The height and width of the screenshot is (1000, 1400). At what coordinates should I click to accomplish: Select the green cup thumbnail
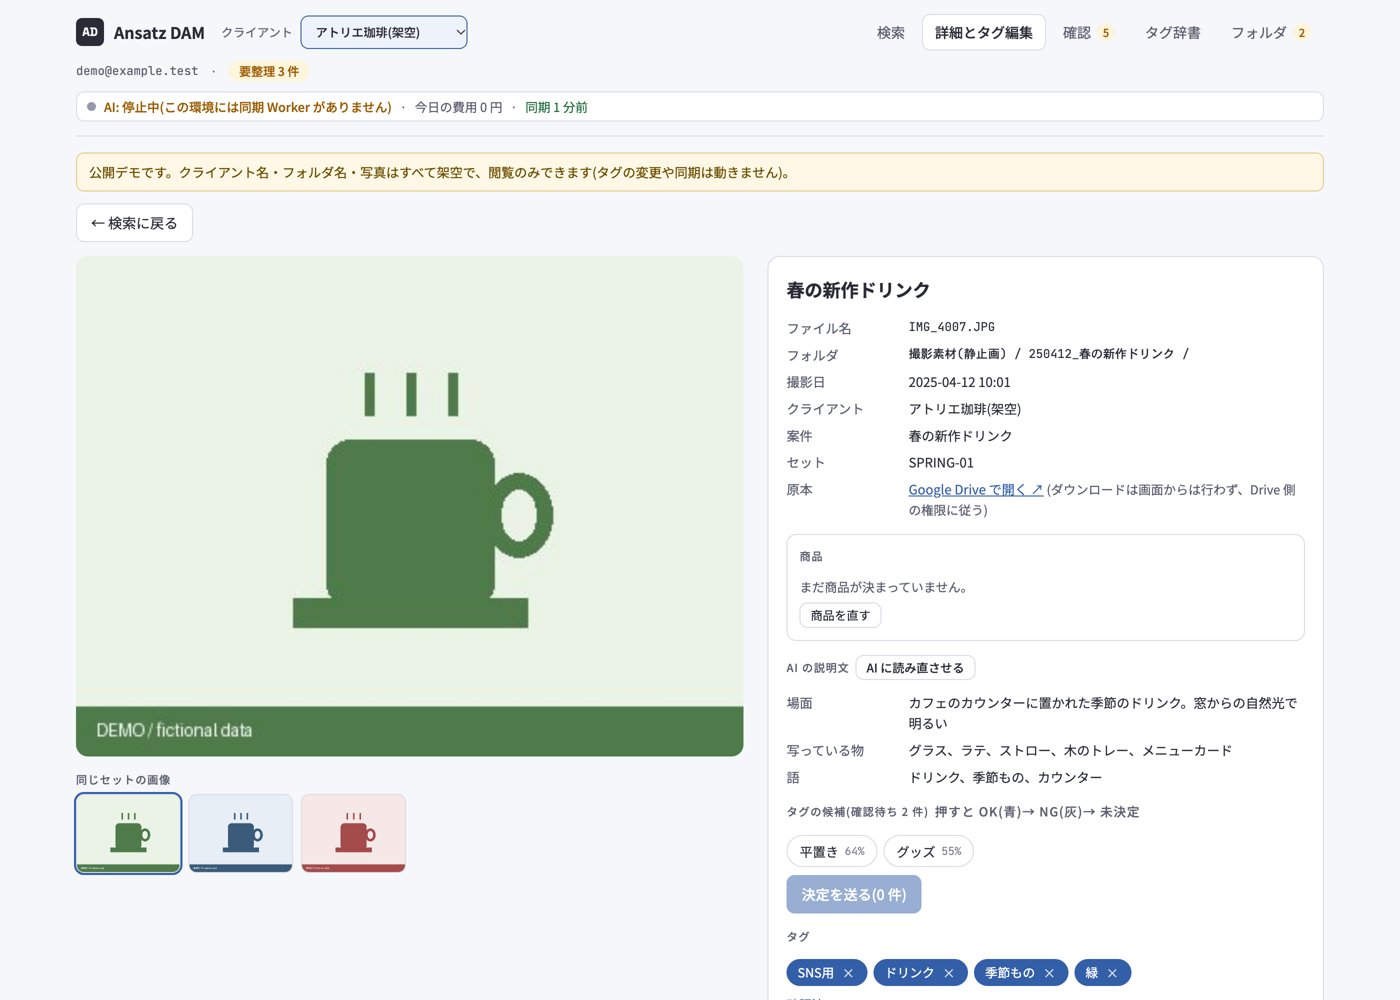[x=129, y=833]
